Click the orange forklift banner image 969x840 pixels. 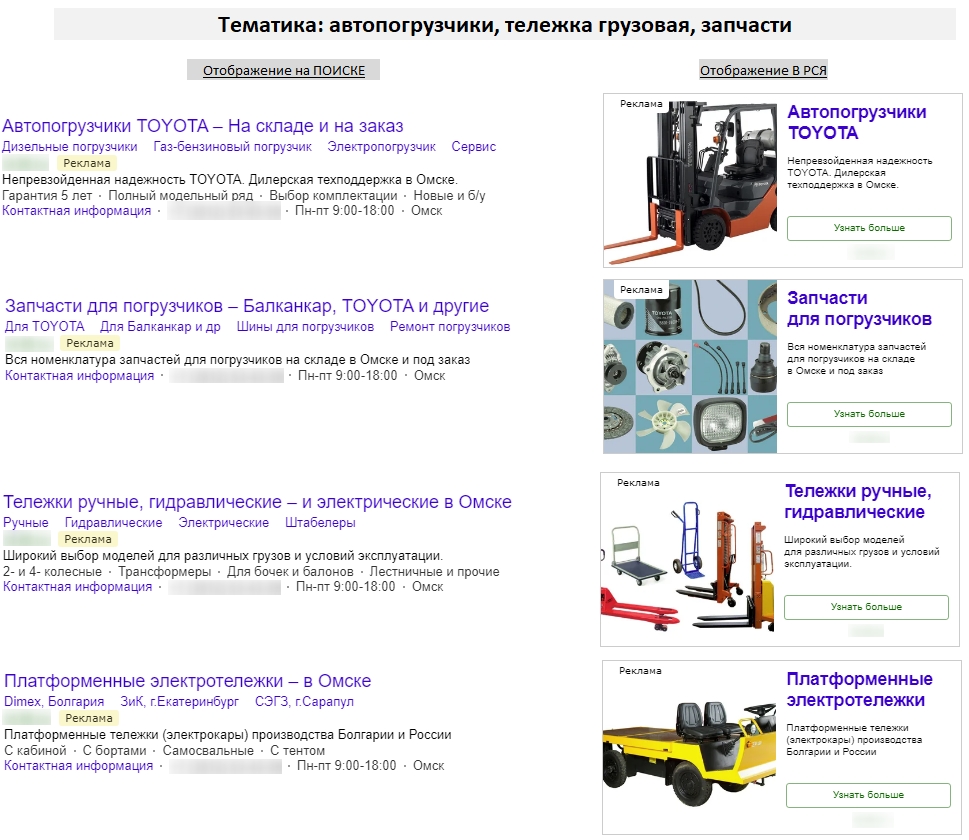click(690, 180)
